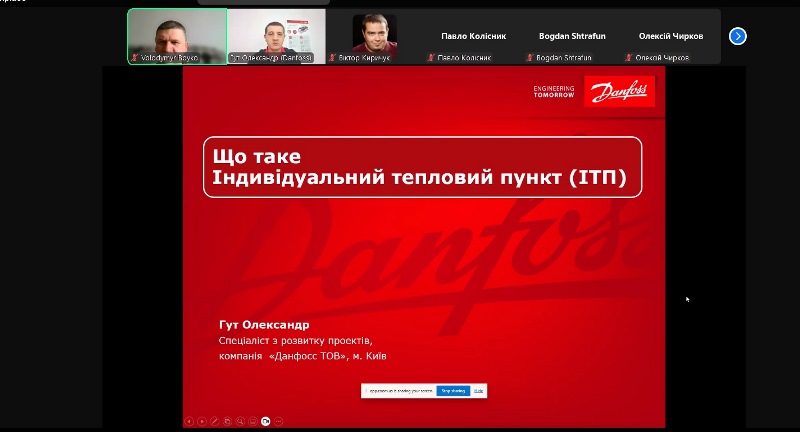Click the line 'Спеціаліст з розвитку проектів,'

296,341
